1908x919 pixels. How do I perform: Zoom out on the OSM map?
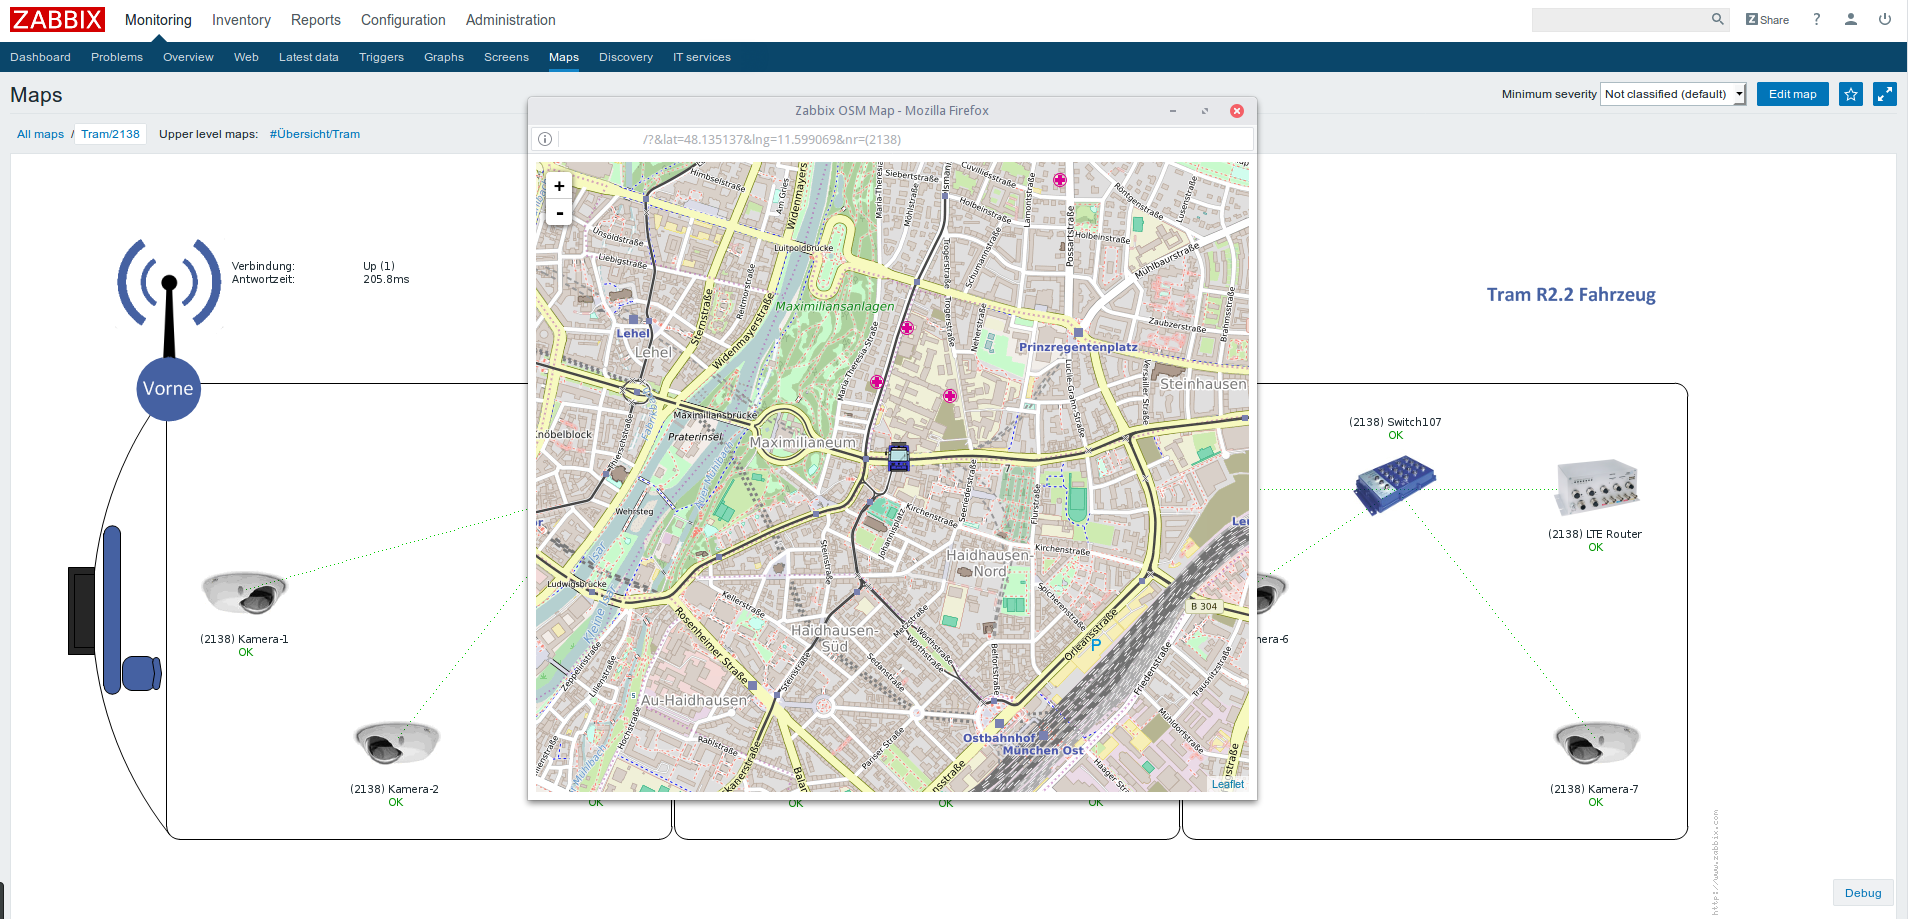(559, 213)
